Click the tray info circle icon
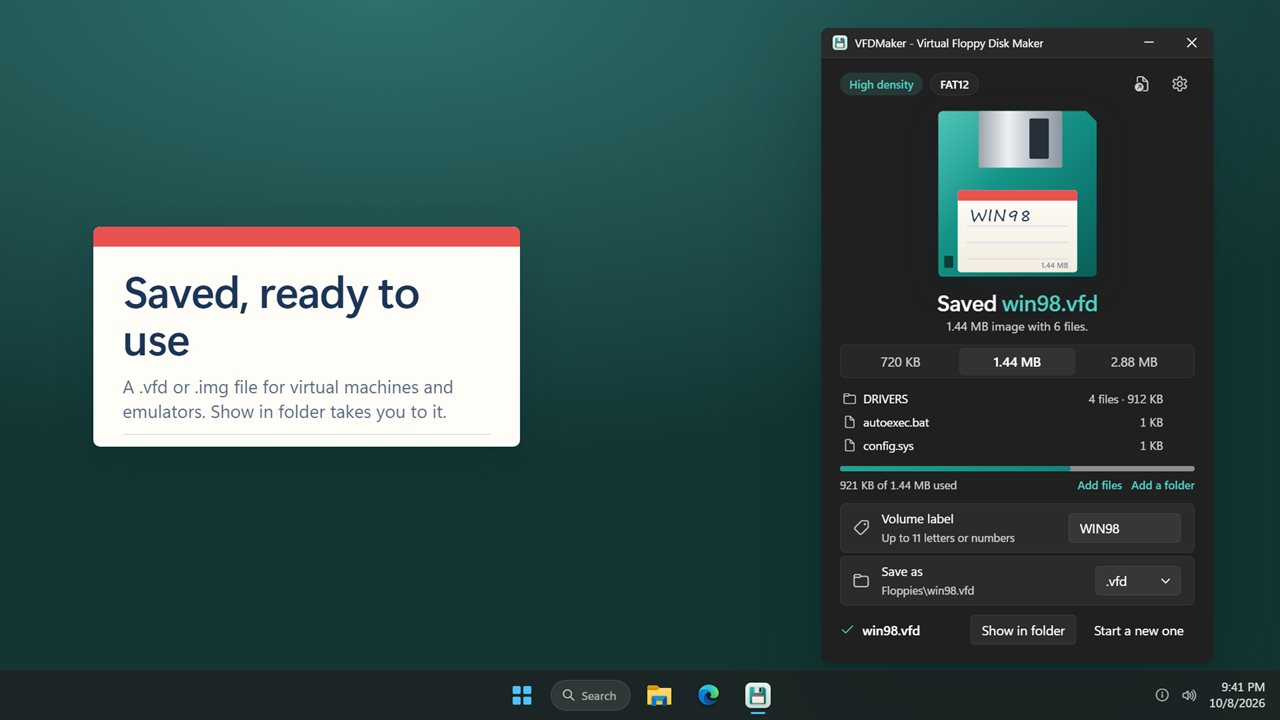The width and height of the screenshot is (1280, 720). point(1162,695)
